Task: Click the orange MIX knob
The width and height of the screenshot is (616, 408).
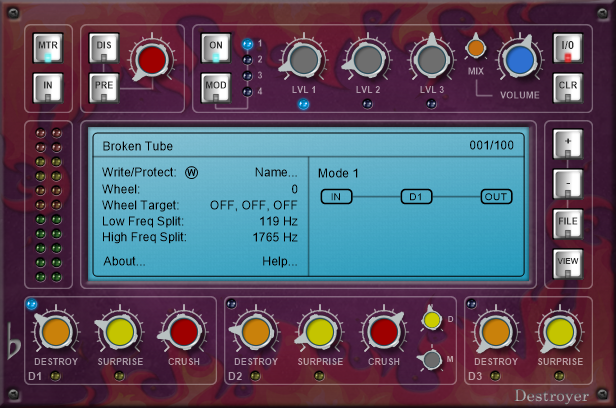Action: click(476, 48)
